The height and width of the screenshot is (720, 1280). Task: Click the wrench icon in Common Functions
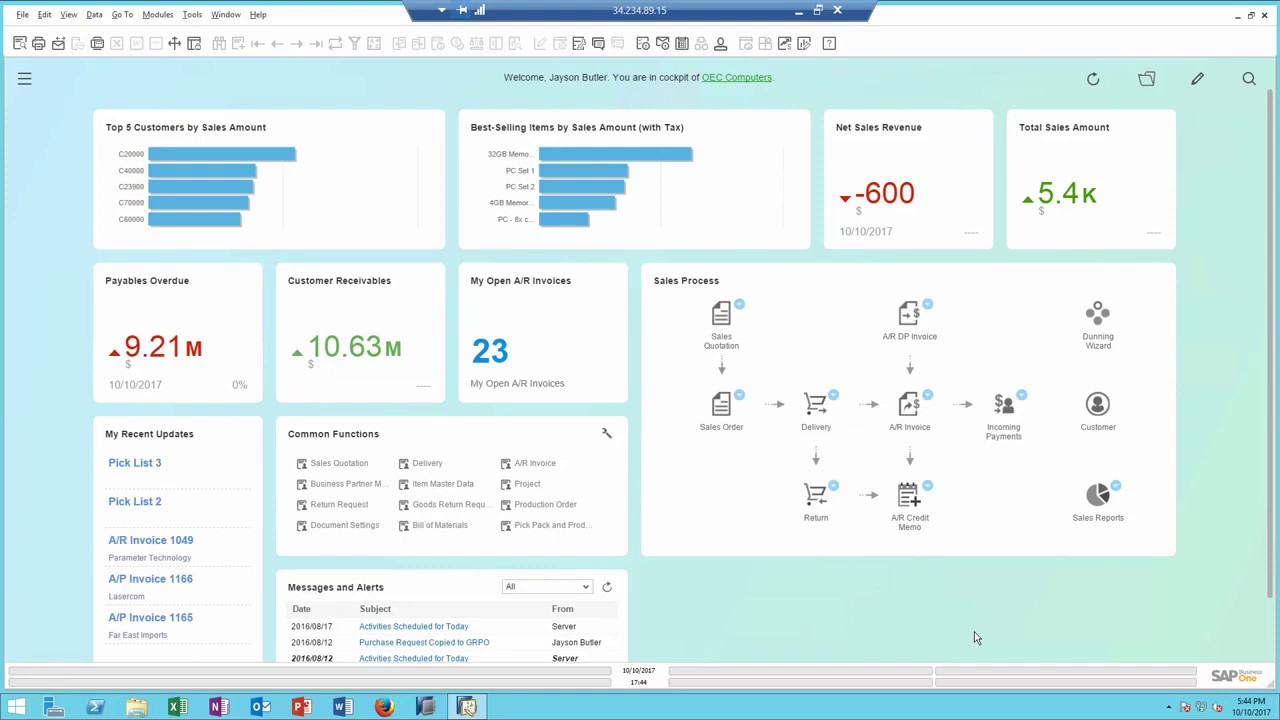[606, 433]
